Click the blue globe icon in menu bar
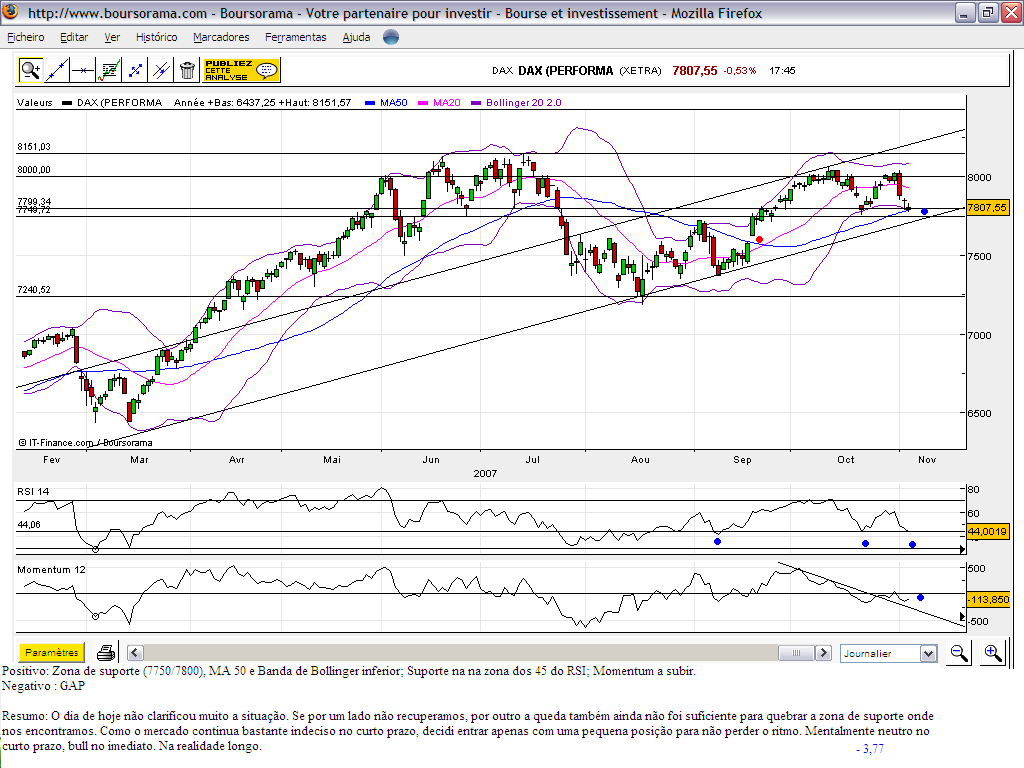Image resolution: width=1024 pixels, height=768 pixels. 391,37
